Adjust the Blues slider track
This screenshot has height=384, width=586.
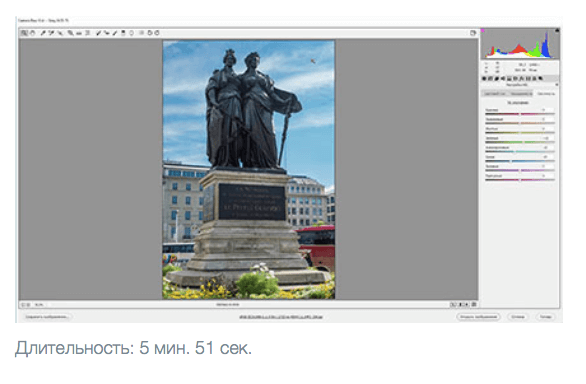[519, 161]
